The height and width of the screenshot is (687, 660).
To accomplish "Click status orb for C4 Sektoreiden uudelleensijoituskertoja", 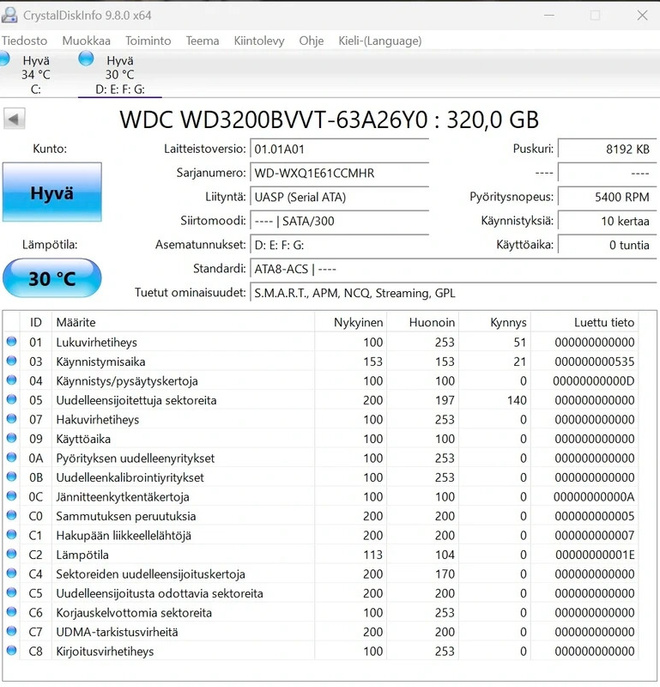I will pyautogui.click(x=12, y=573).
